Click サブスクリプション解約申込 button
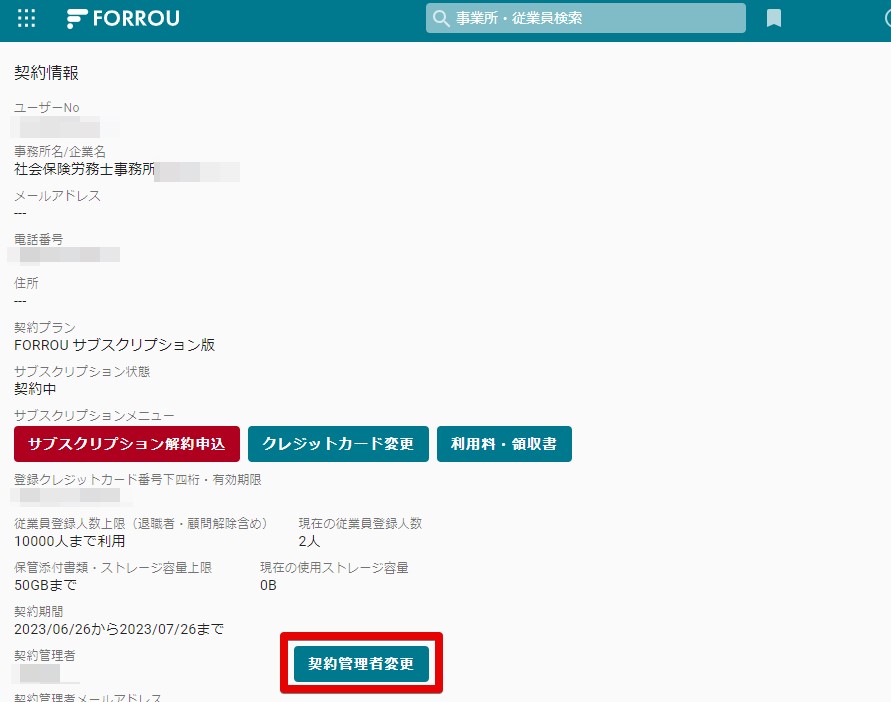891x702 pixels. pos(127,444)
